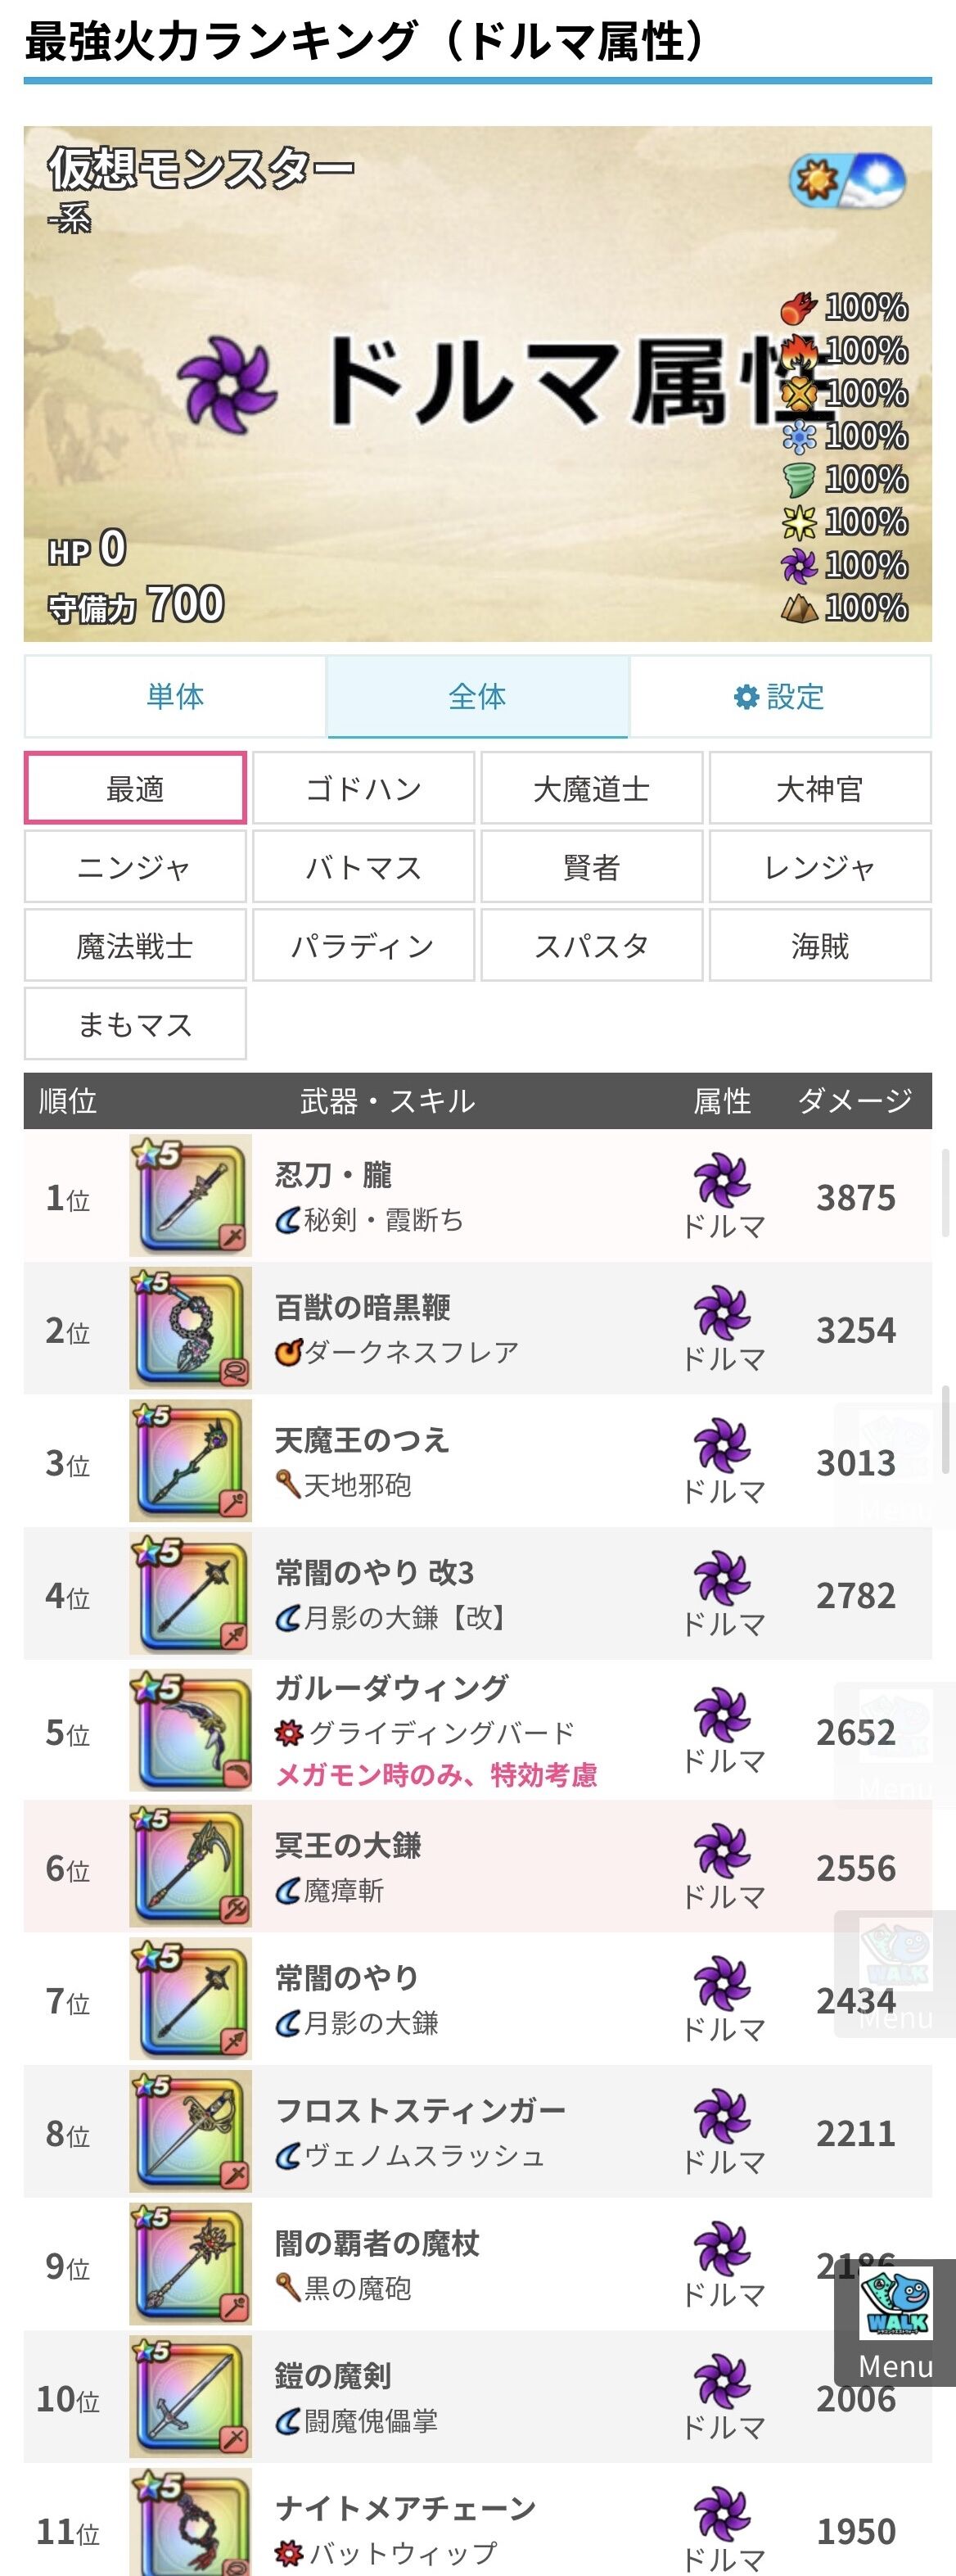Switch to the 単体 tab

(175, 696)
